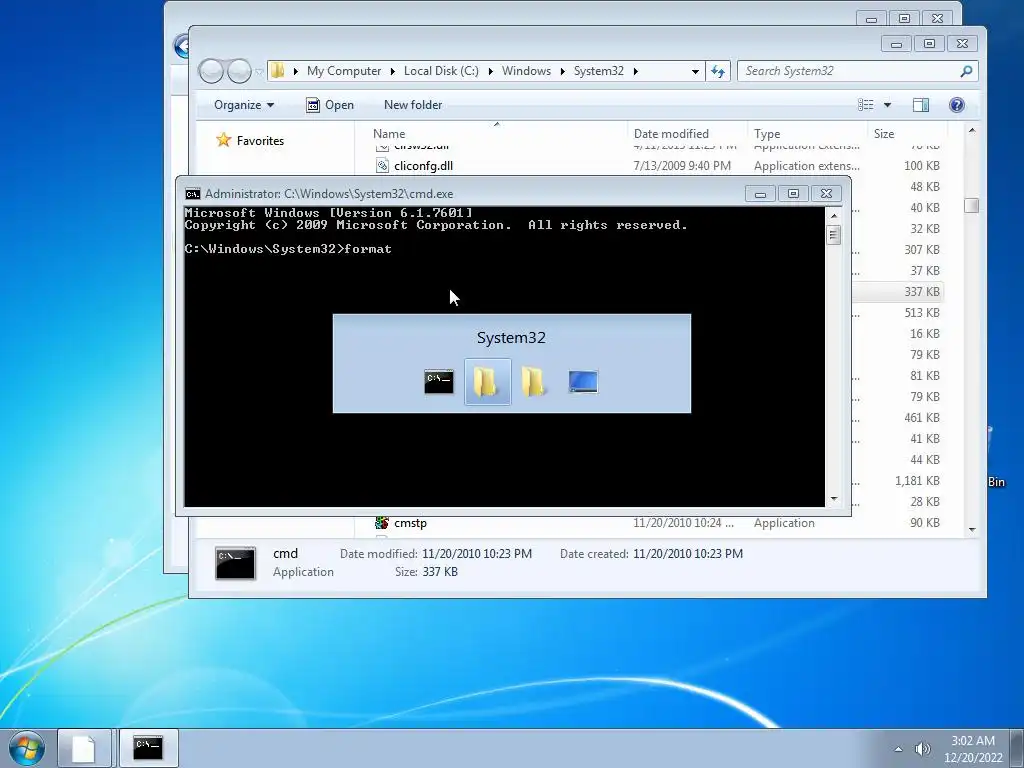
Task: Click magnifier icon in search box
Action: point(967,71)
